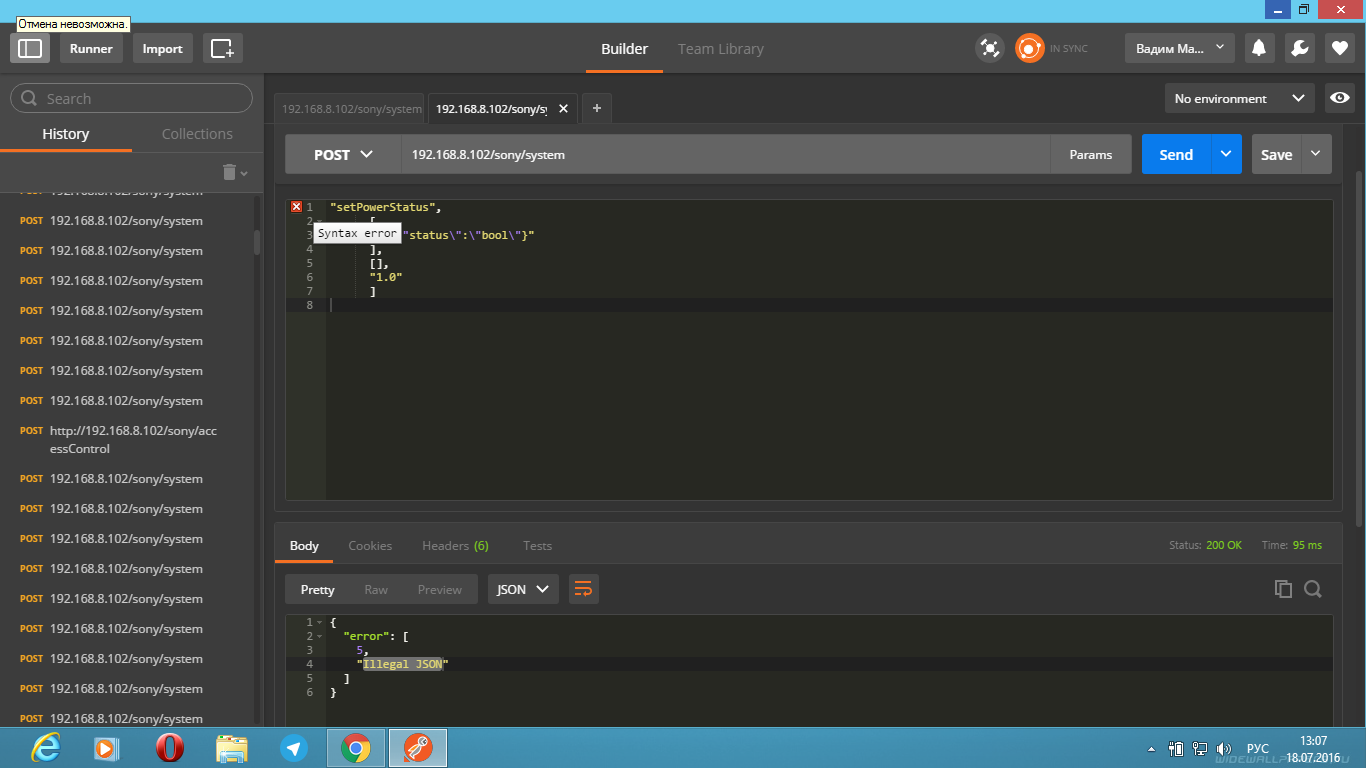Open environment quick look eye icon
Image resolution: width=1366 pixels, height=768 pixels.
(x=1340, y=98)
